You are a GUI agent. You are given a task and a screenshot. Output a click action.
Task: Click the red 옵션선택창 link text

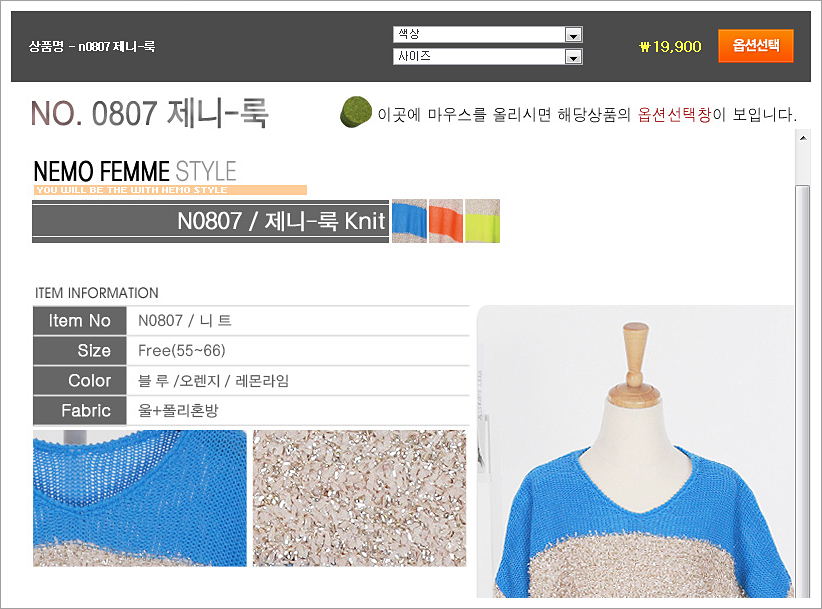[674, 114]
